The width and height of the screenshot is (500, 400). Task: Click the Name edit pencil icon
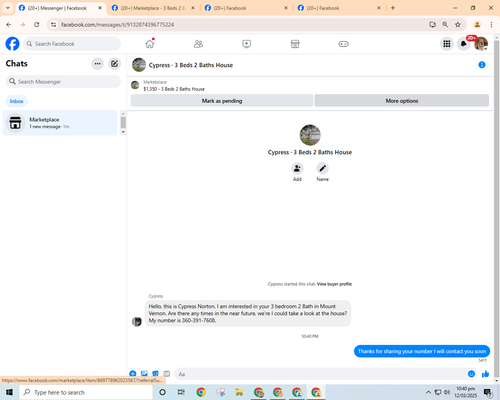[x=322, y=168]
